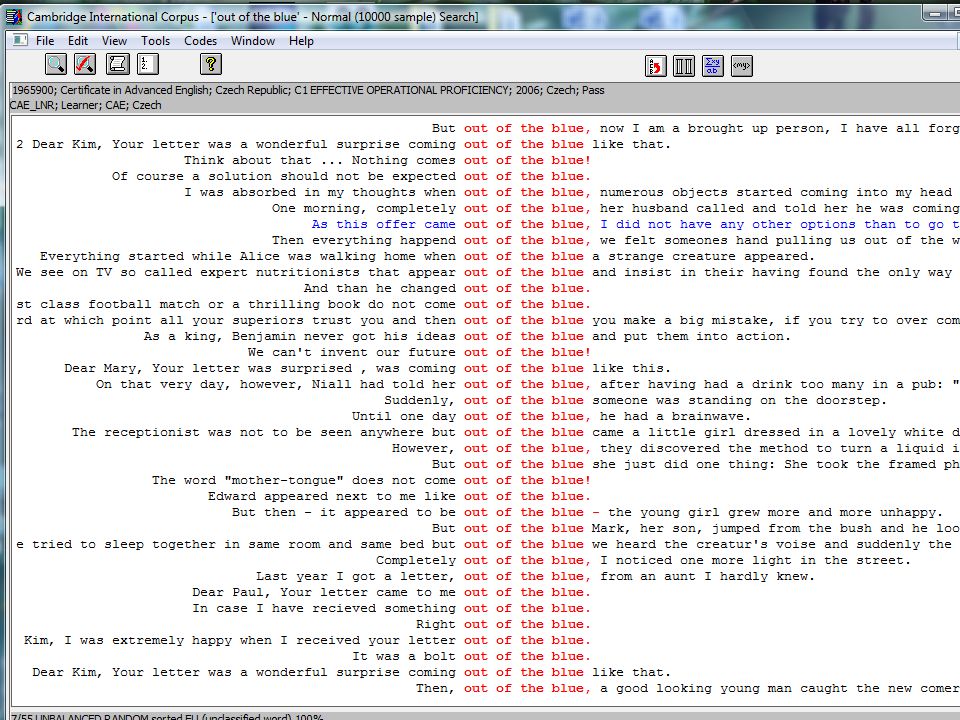The width and height of the screenshot is (960, 720).
Task: Click the scroll document toolbar icon
Action: (118, 64)
